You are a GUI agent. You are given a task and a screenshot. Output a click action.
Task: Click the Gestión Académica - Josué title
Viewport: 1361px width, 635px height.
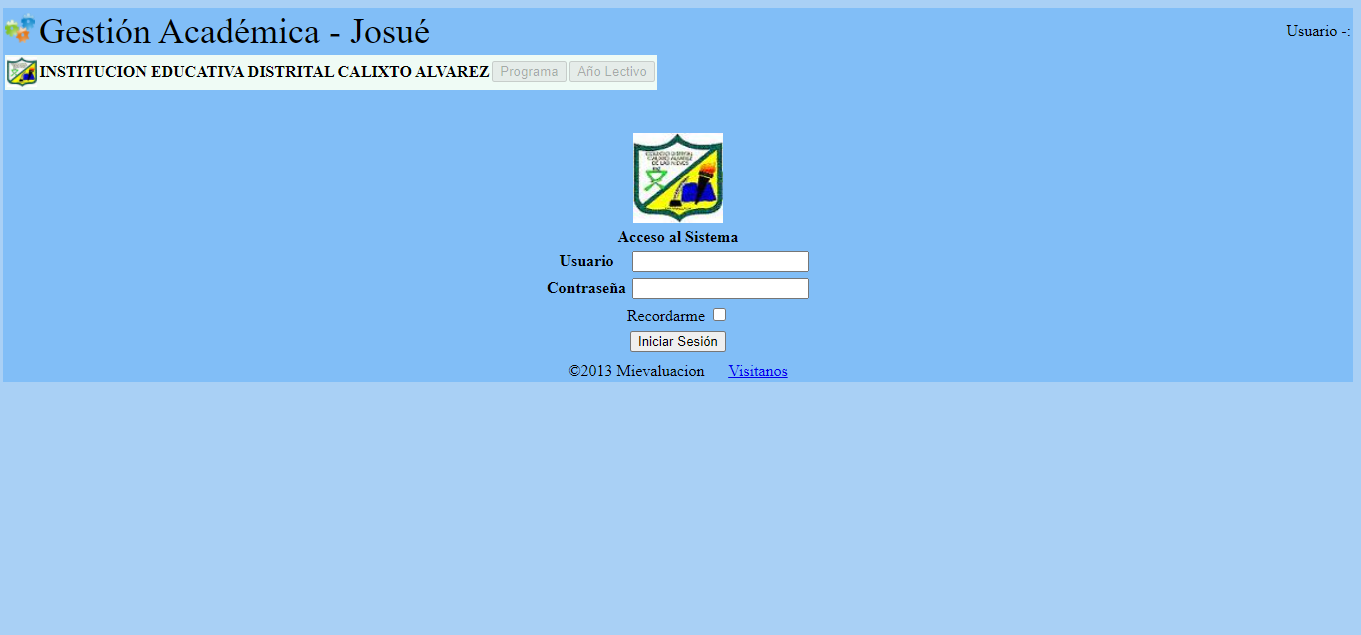point(234,32)
